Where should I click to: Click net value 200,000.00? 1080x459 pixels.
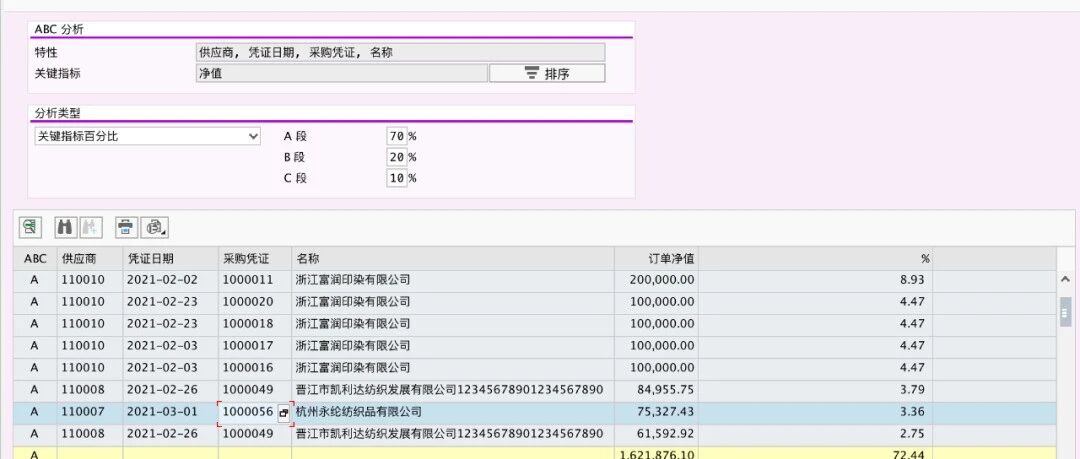[x=656, y=280]
